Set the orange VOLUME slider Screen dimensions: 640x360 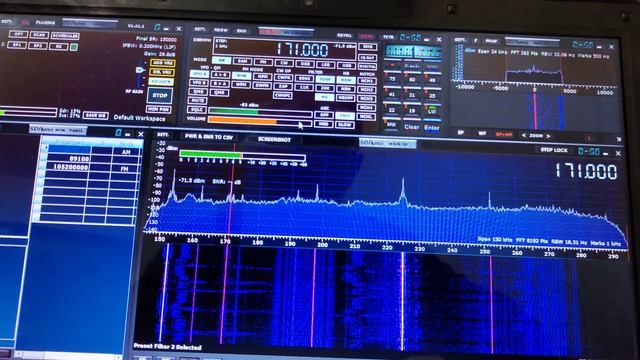pyautogui.click(x=260, y=121)
